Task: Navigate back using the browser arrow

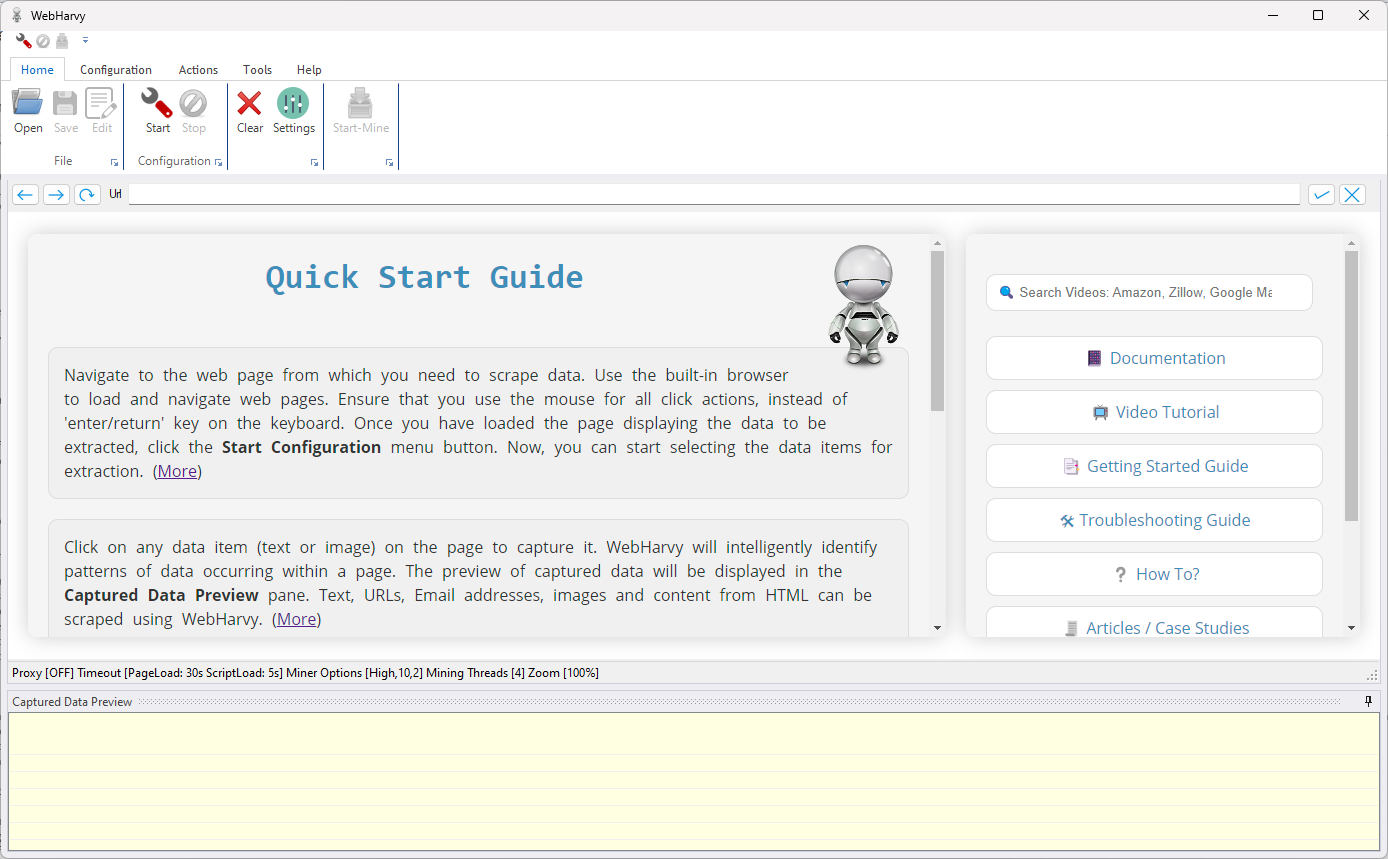Action: pyautogui.click(x=25, y=194)
